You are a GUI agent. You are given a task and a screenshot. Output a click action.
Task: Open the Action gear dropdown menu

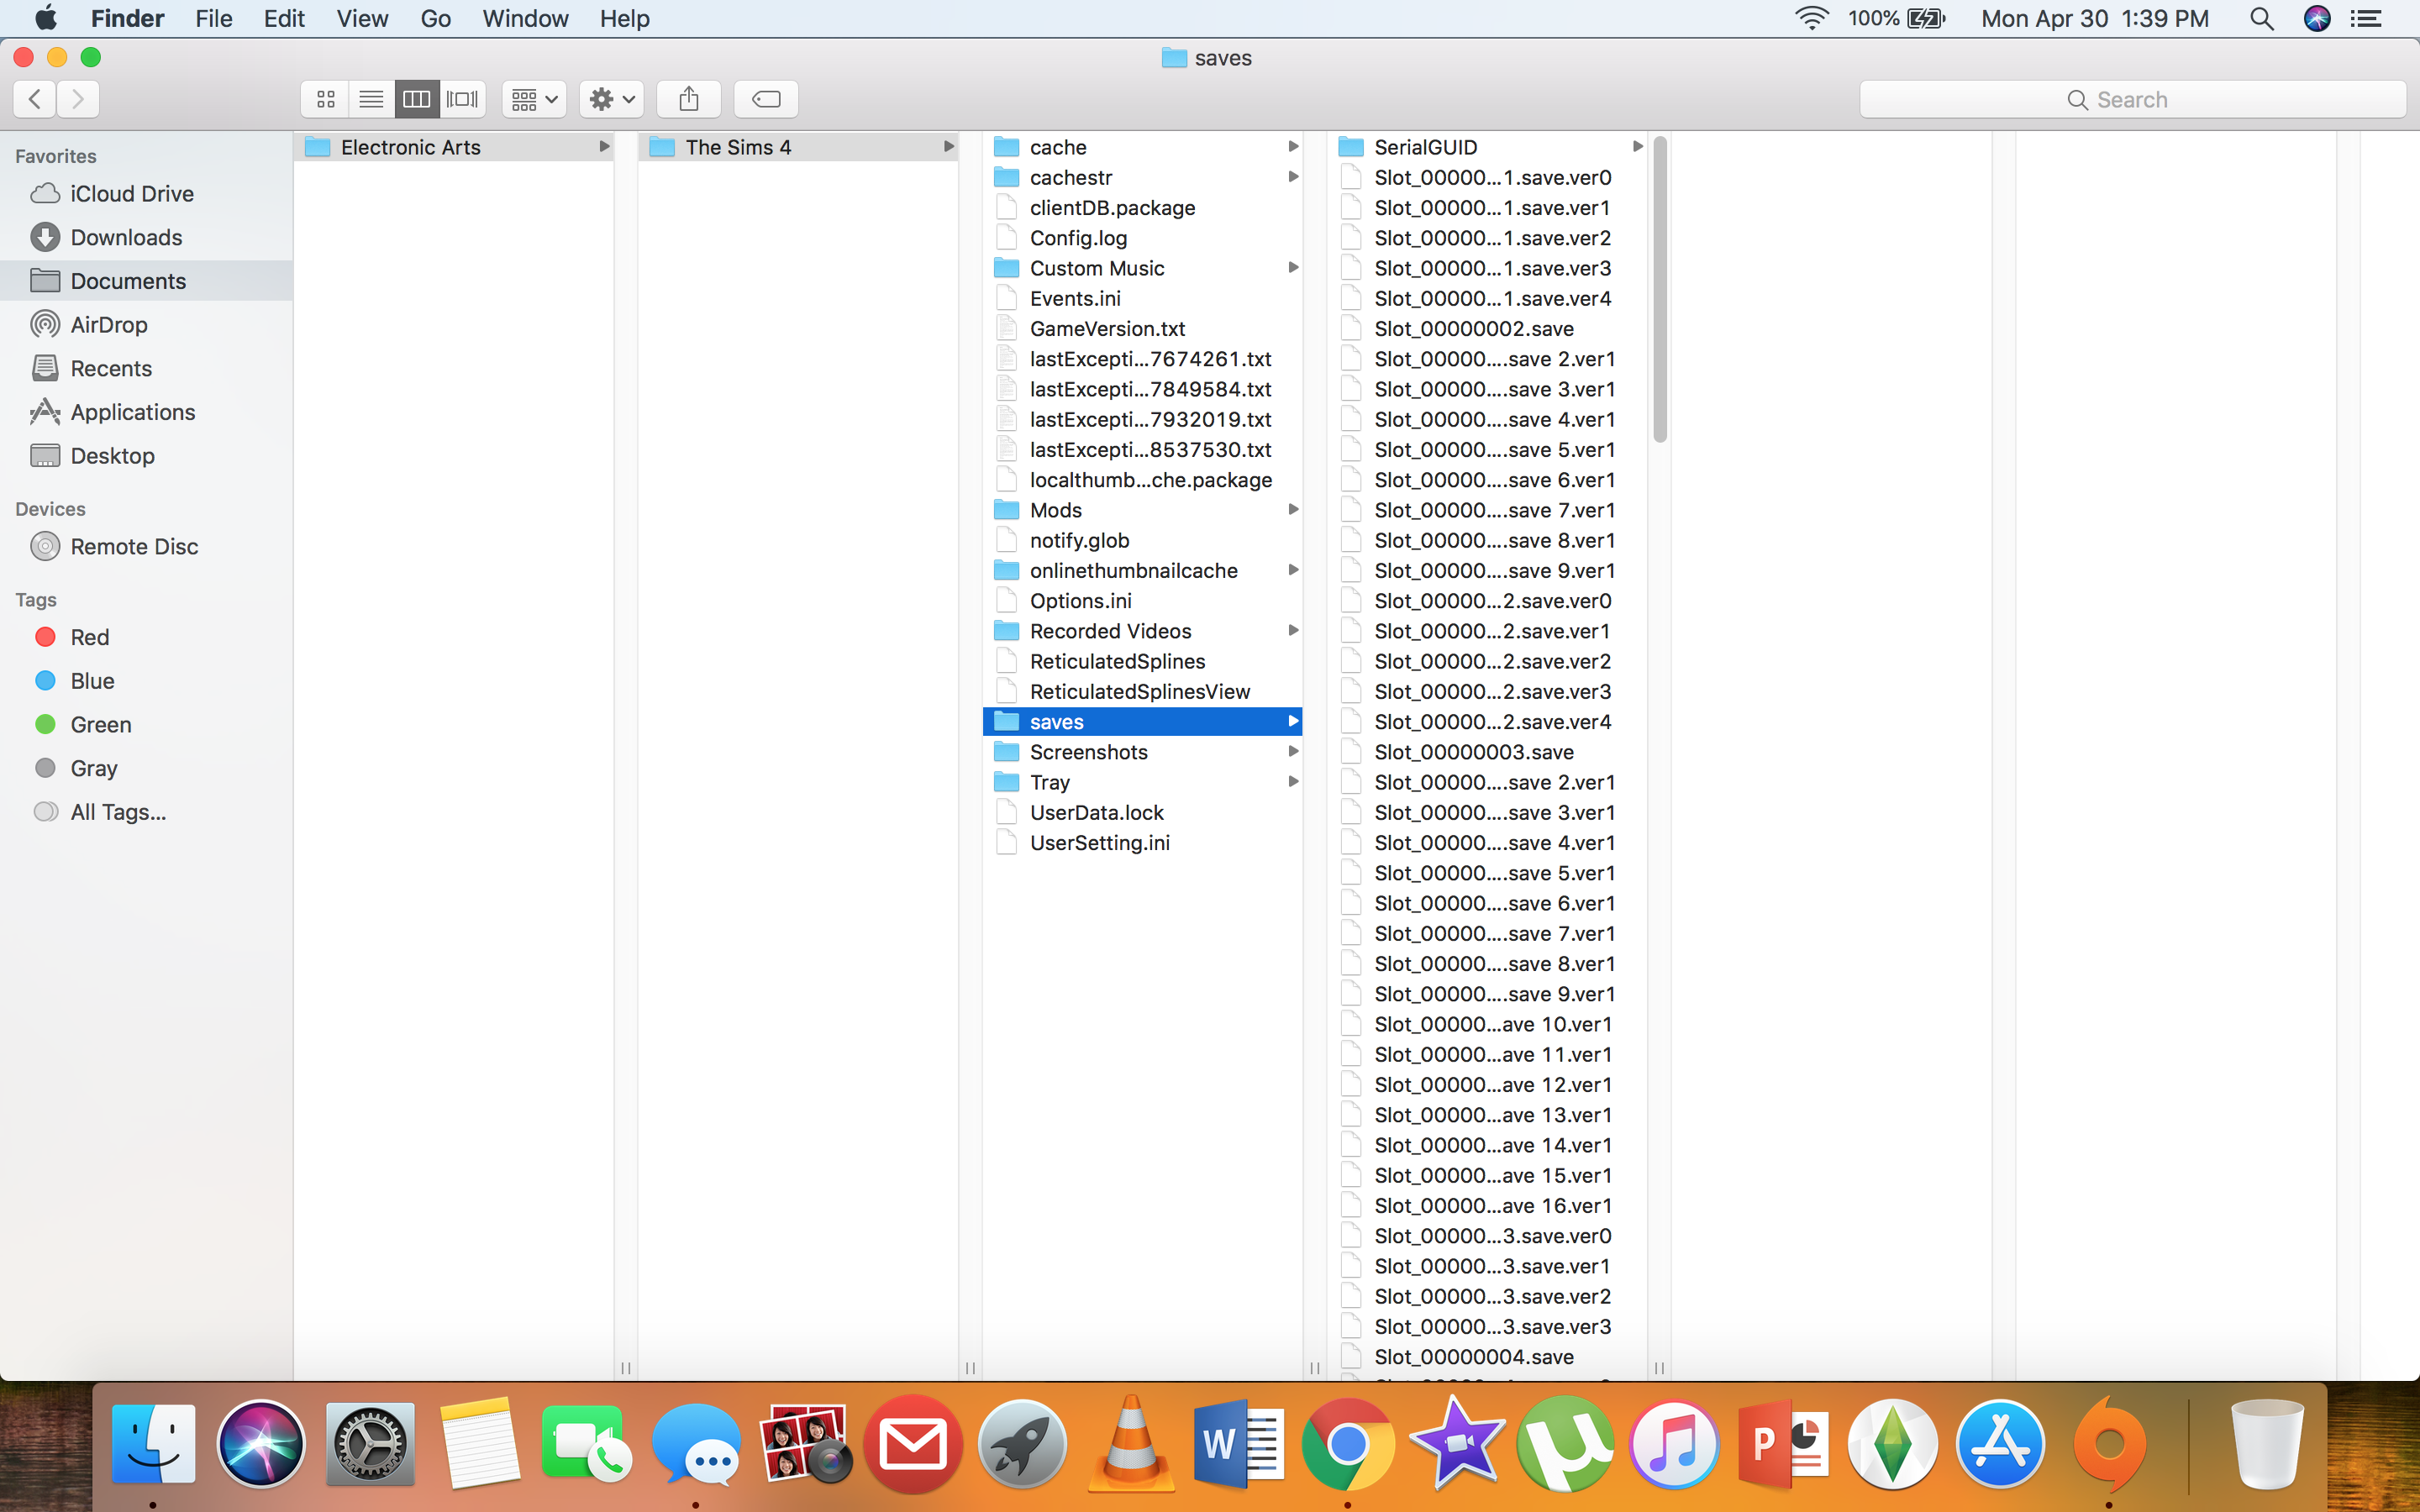(x=612, y=99)
